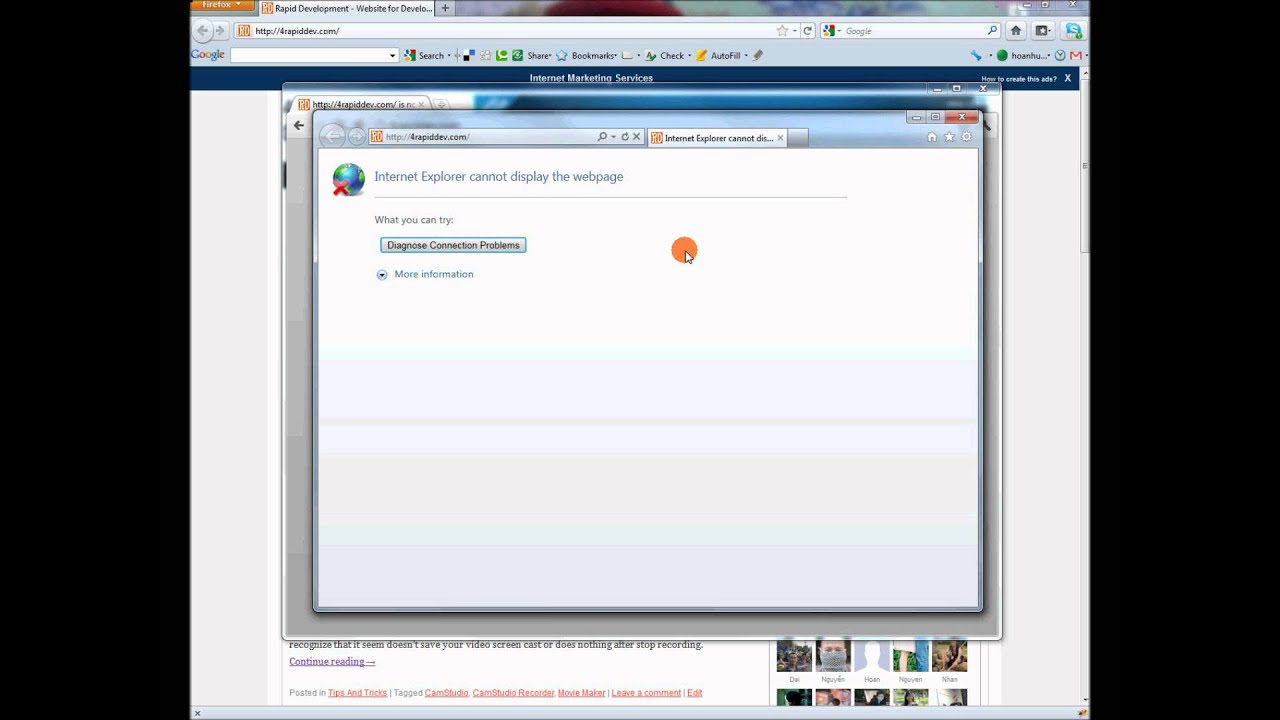Click Internet Explorer back button

point(334,136)
